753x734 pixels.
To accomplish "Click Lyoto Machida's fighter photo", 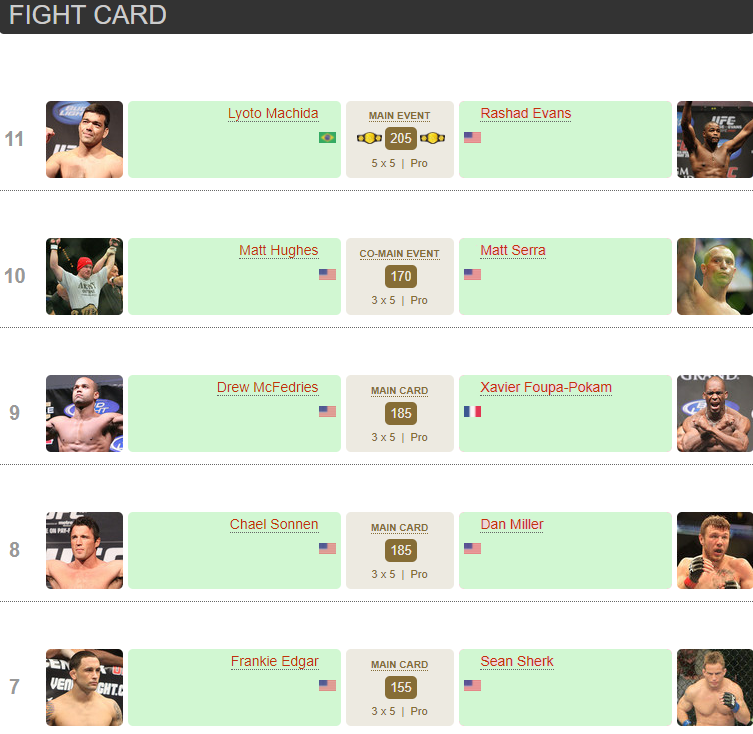I will 84,139.
